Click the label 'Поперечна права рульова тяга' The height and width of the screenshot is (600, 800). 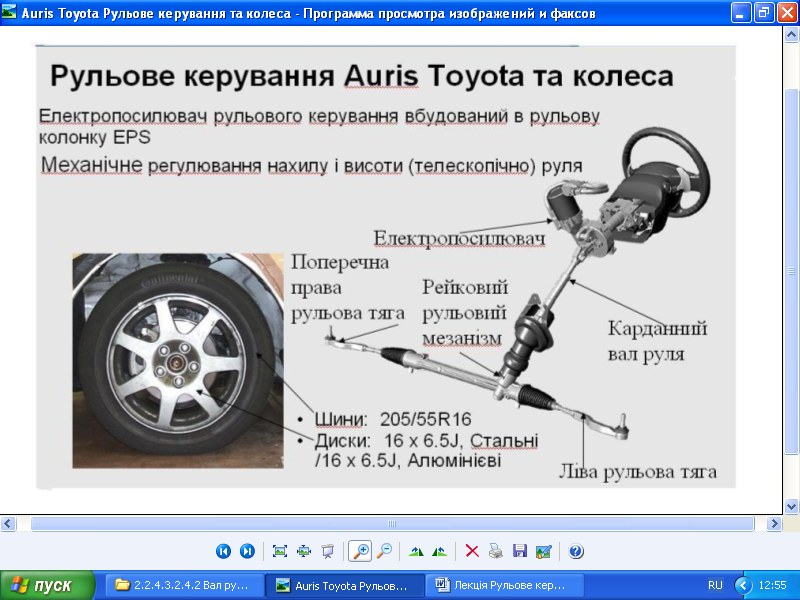point(347,288)
